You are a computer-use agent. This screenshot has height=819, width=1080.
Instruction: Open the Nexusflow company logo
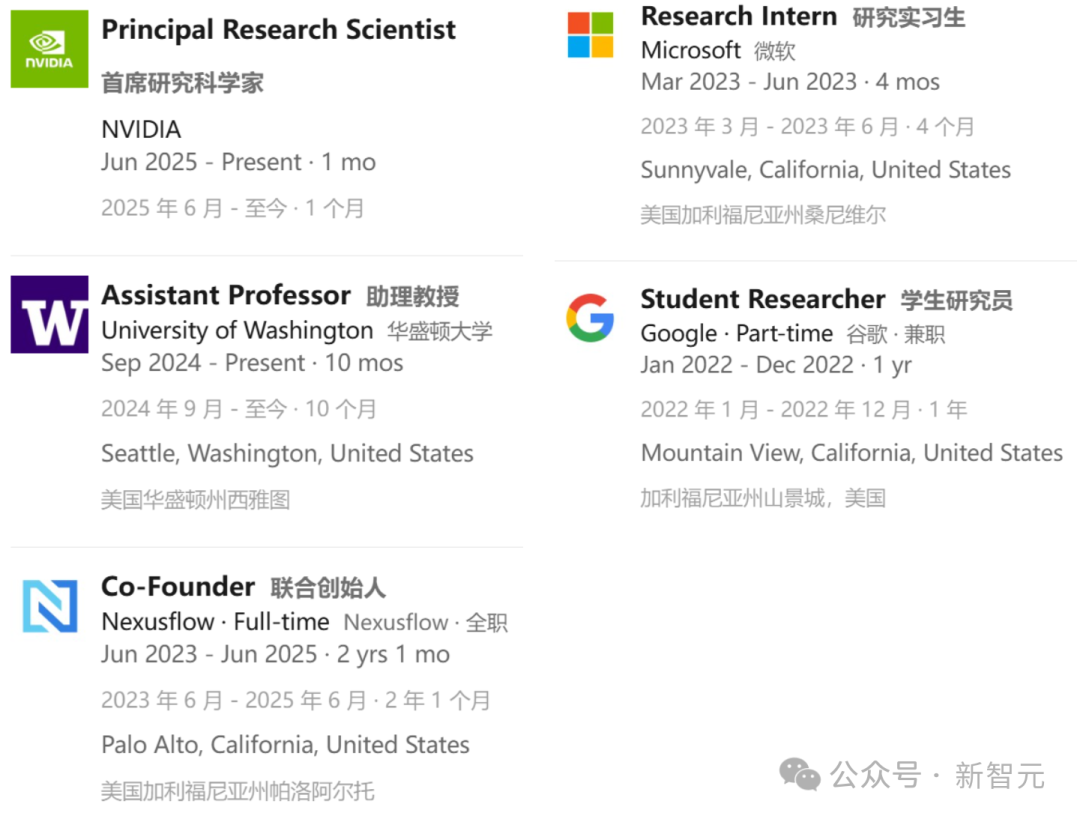pyautogui.click(x=49, y=607)
